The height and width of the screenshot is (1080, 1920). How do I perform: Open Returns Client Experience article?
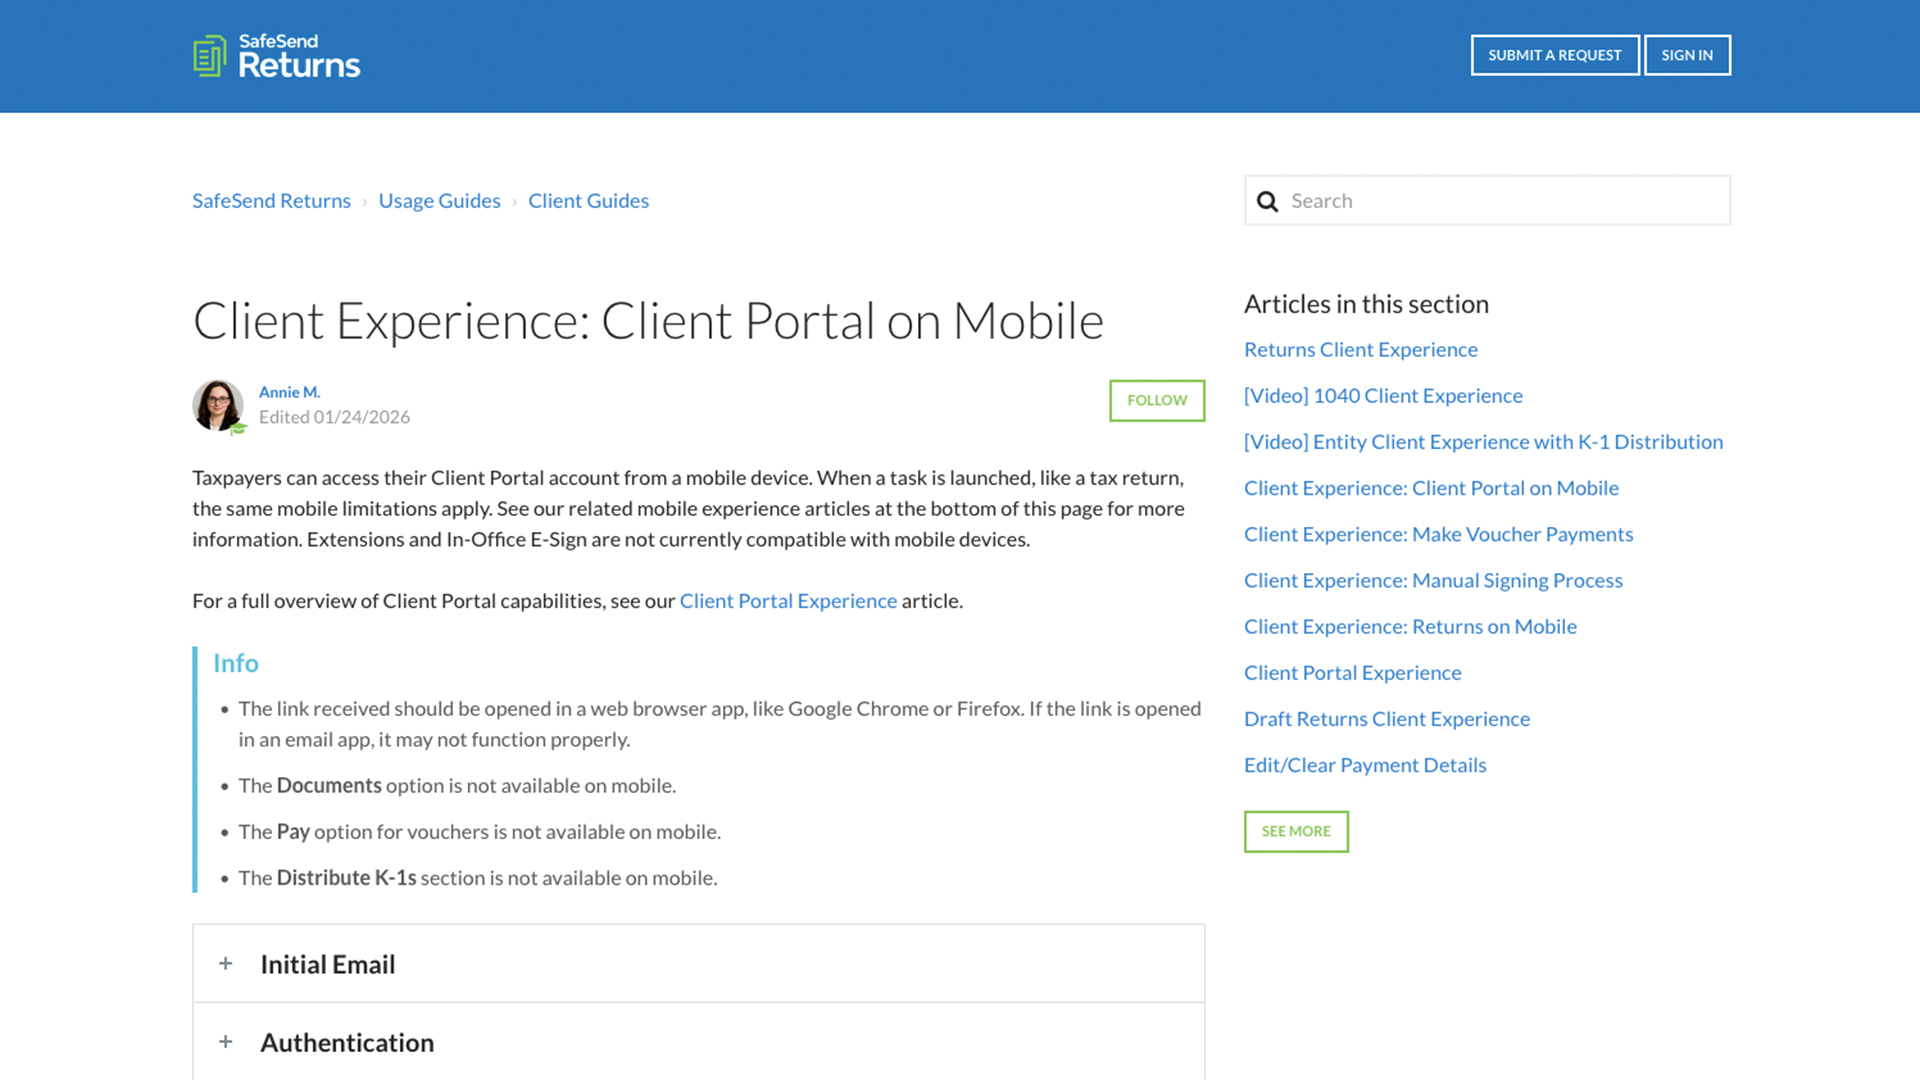point(1360,350)
